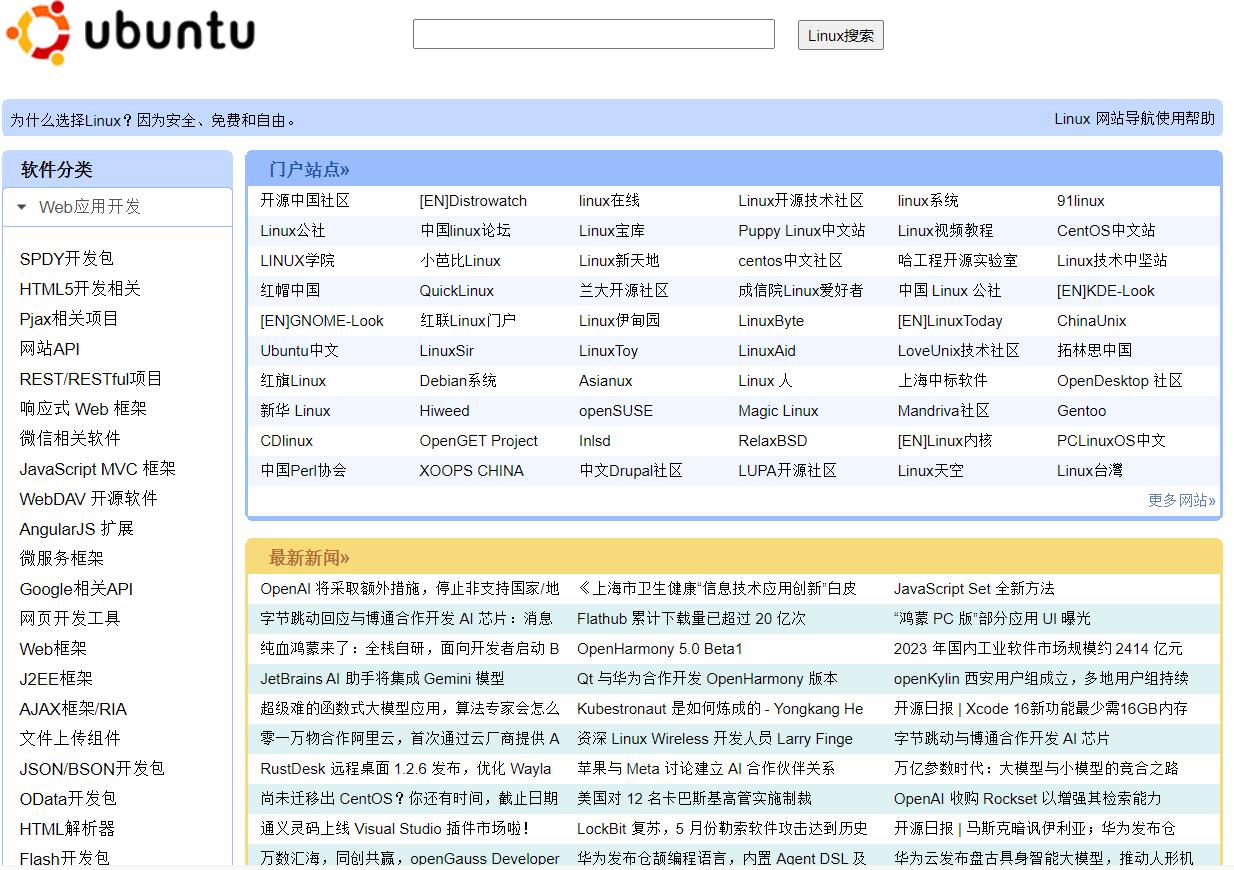The width and height of the screenshot is (1234, 870).
Task: Select the HTML5开发相关 category
Action: (x=80, y=289)
